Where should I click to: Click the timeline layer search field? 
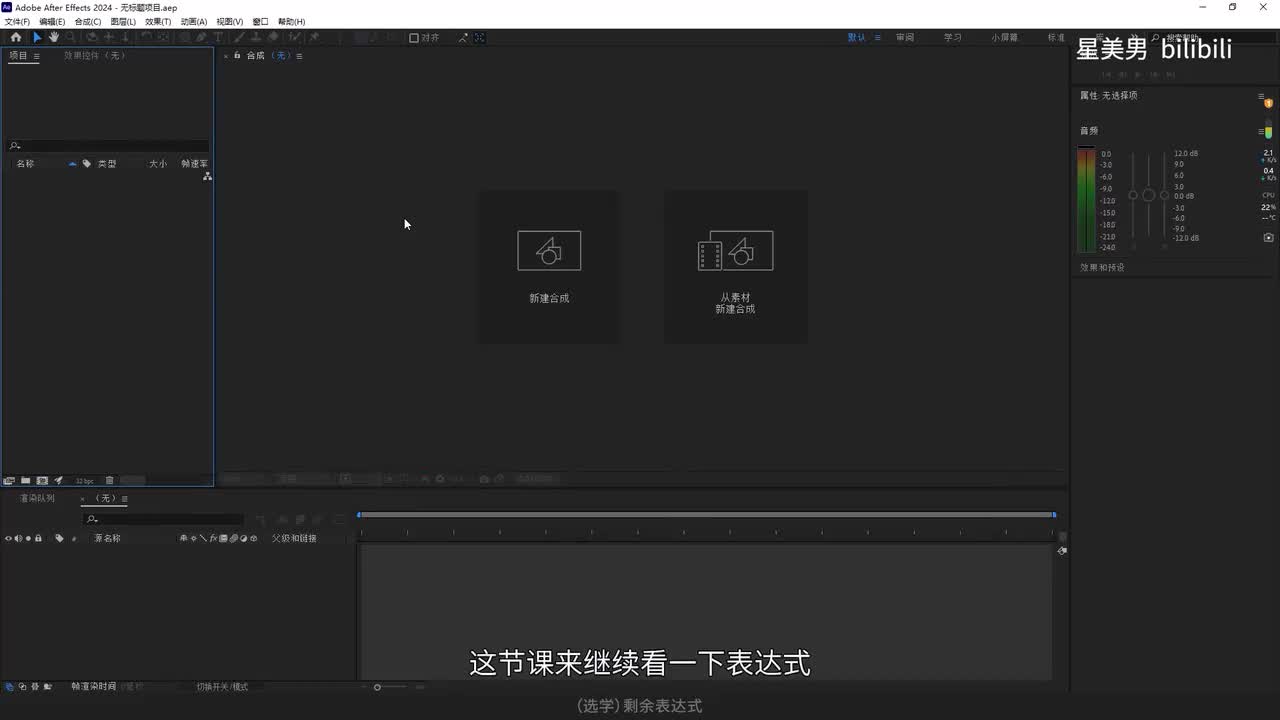click(x=164, y=519)
